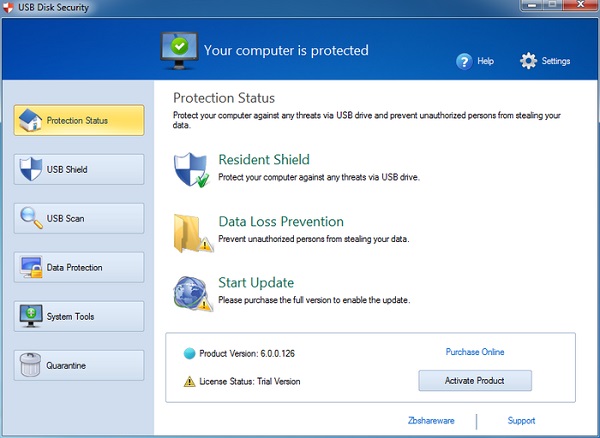Click the Resident Shield checkmark shield icon

pyautogui.click(x=191, y=170)
